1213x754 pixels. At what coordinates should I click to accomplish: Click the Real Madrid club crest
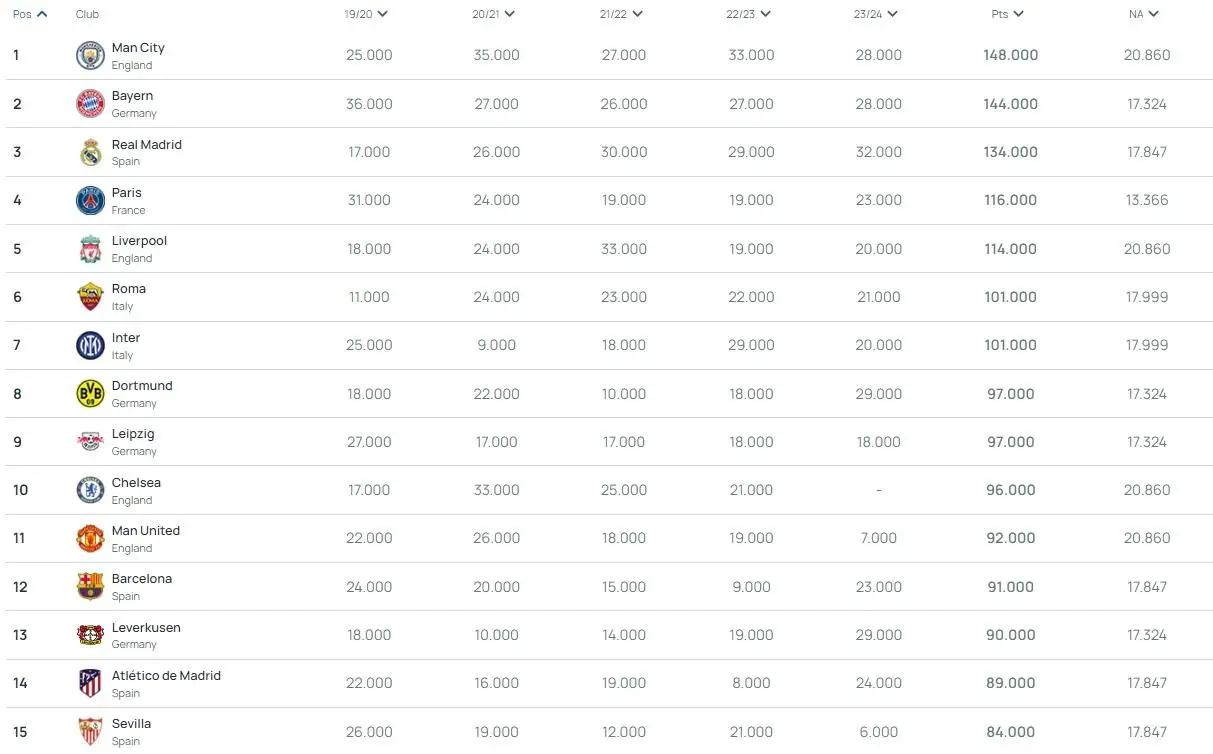click(90, 152)
